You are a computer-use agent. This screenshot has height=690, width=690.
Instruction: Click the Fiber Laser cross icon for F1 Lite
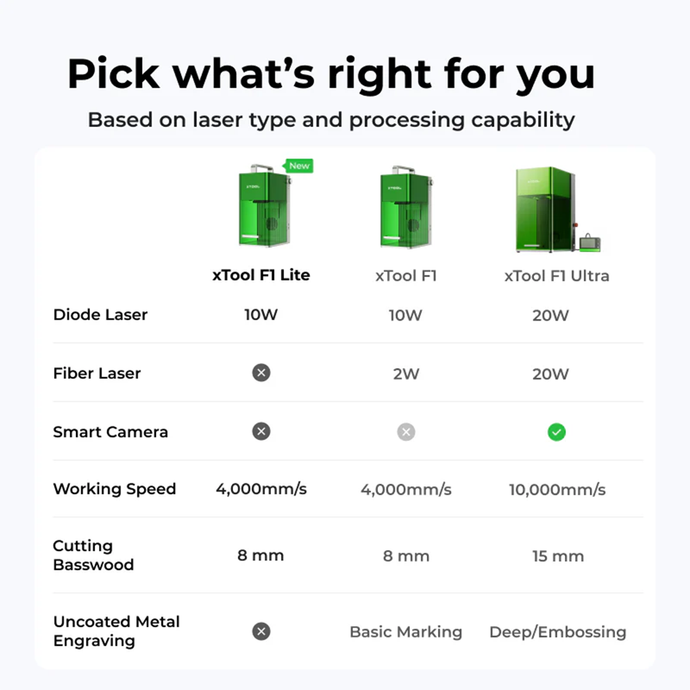coord(261,373)
